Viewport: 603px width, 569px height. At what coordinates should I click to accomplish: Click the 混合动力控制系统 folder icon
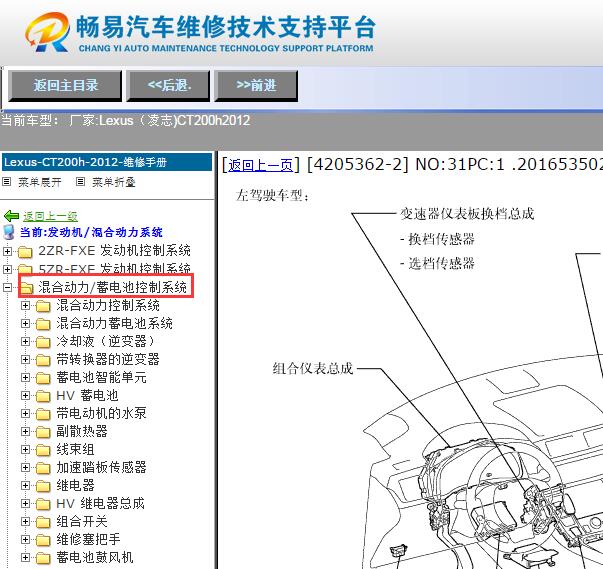tap(43, 306)
